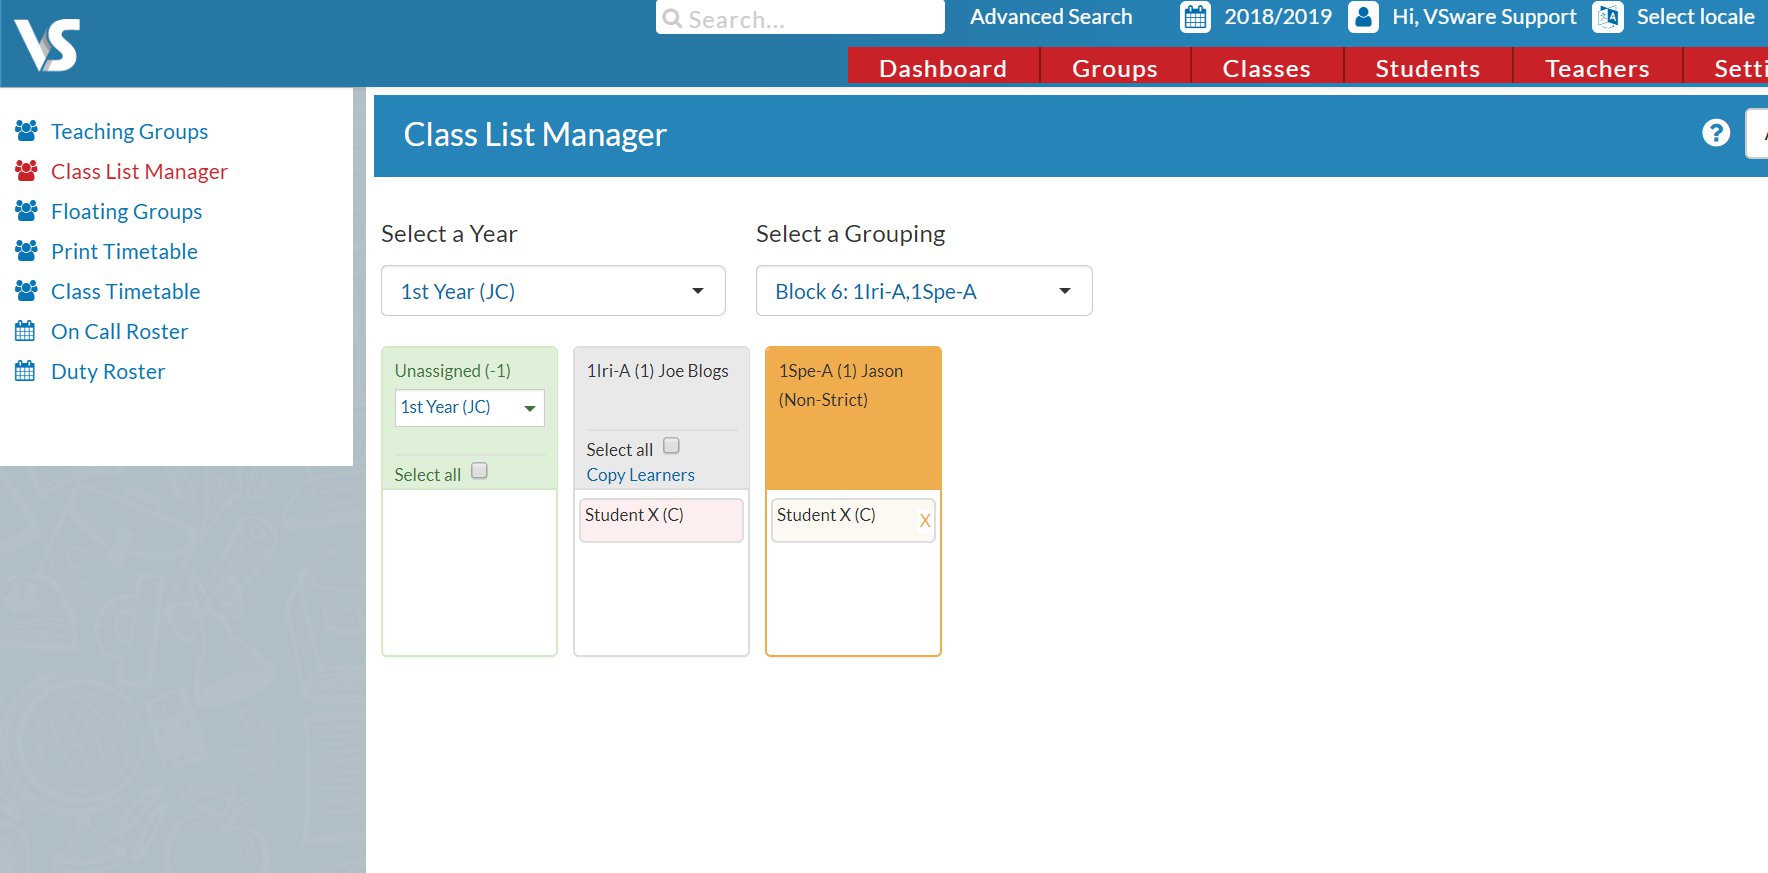Image resolution: width=1768 pixels, height=873 pixels.
Task: Remove Student X from 1Spe-A with X
Action: pos(925,520)
